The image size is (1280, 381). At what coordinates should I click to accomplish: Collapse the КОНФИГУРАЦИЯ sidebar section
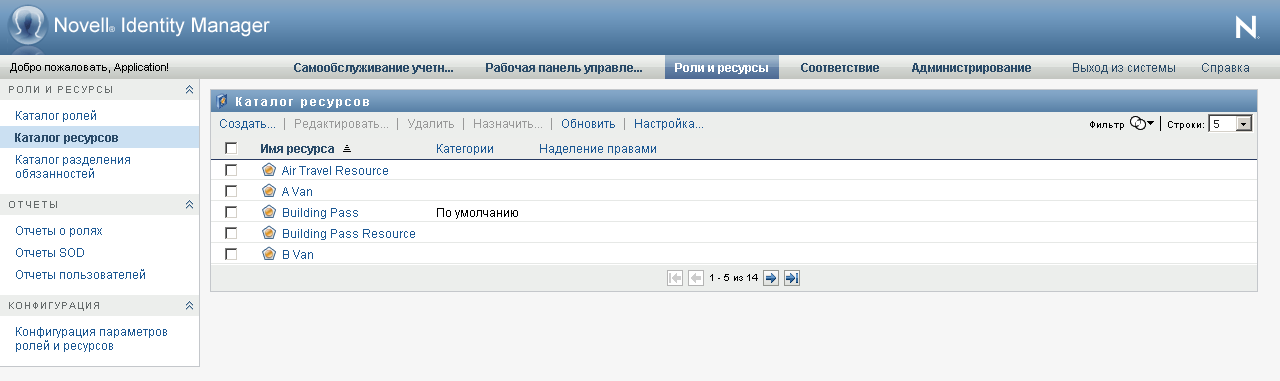pyautogui.click(x=189, y=306)
